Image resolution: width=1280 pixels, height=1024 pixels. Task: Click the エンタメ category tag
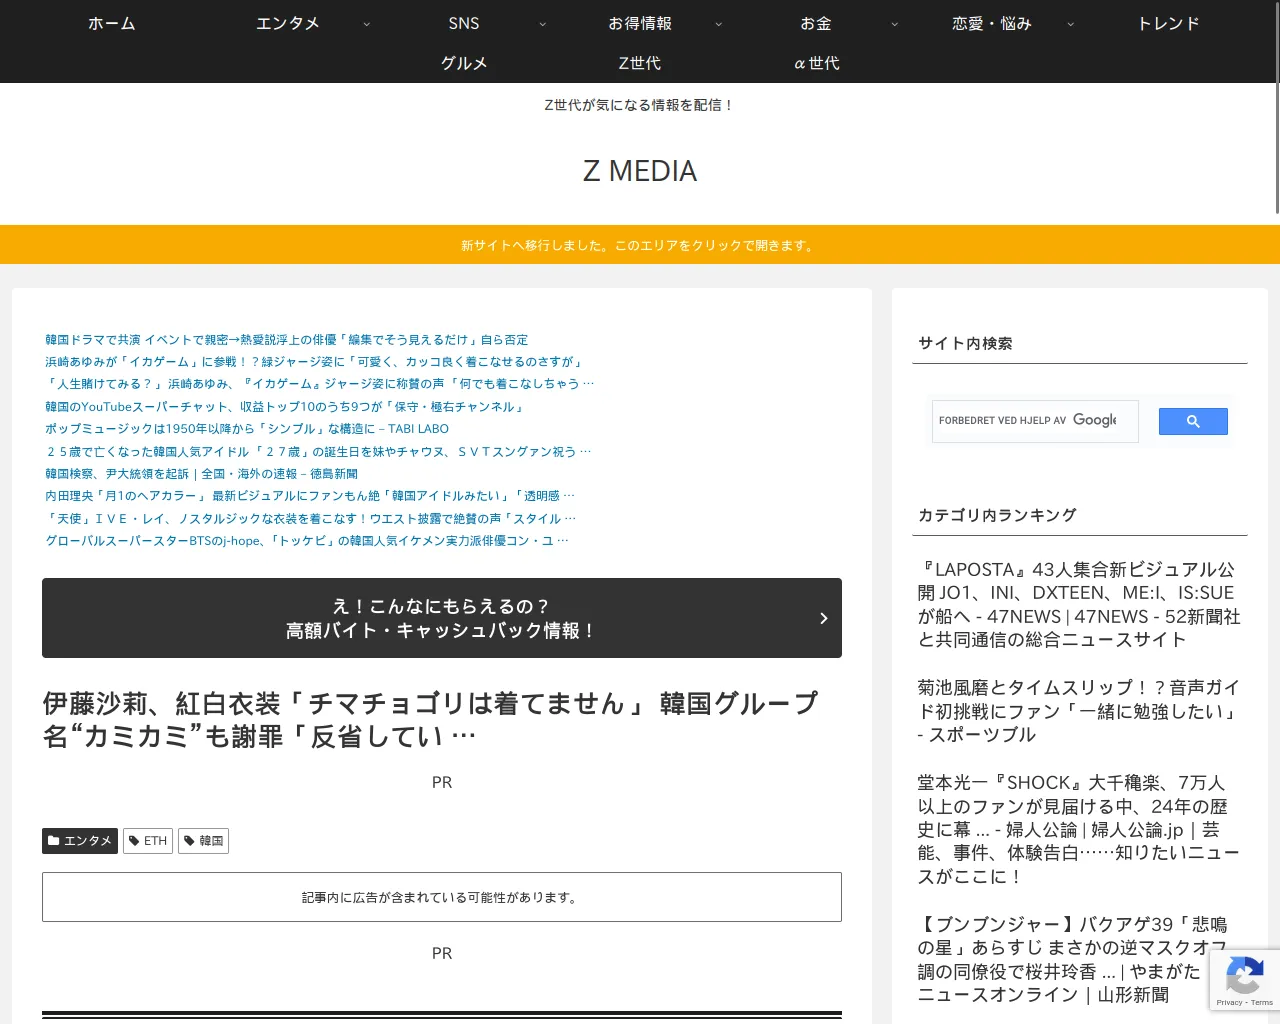[80, 841]
